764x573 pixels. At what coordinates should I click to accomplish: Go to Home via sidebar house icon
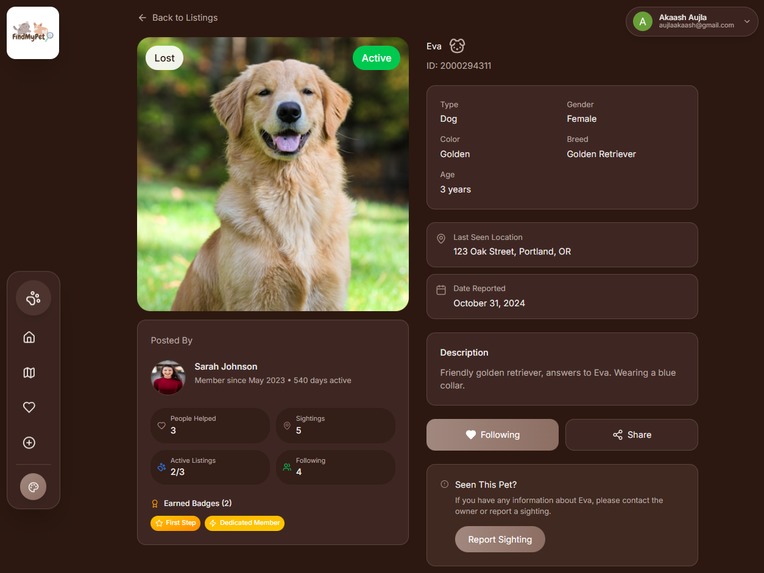tap(29, 337)
